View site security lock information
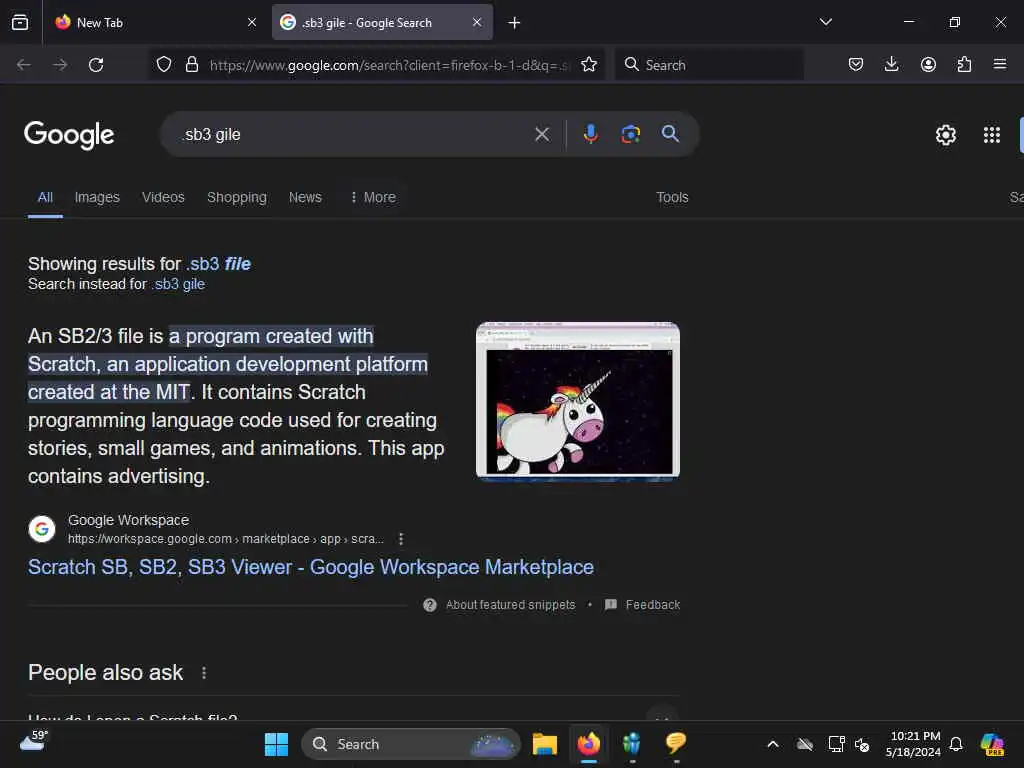Screen dimensions: 1024x768 tap(192, 64)
